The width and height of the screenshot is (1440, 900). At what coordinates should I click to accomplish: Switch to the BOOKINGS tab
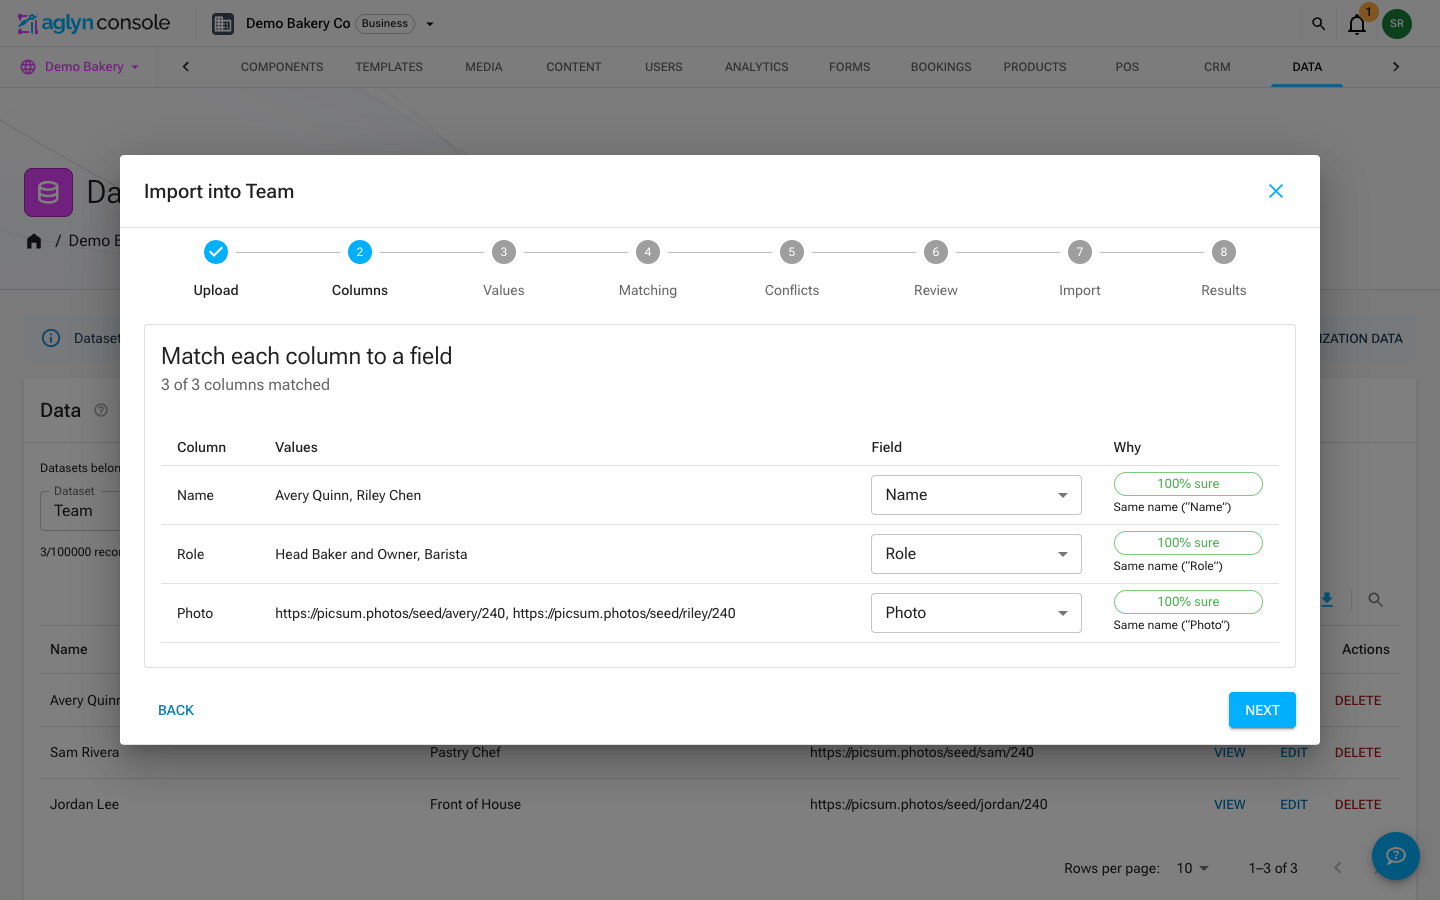[x=941, y=67]
